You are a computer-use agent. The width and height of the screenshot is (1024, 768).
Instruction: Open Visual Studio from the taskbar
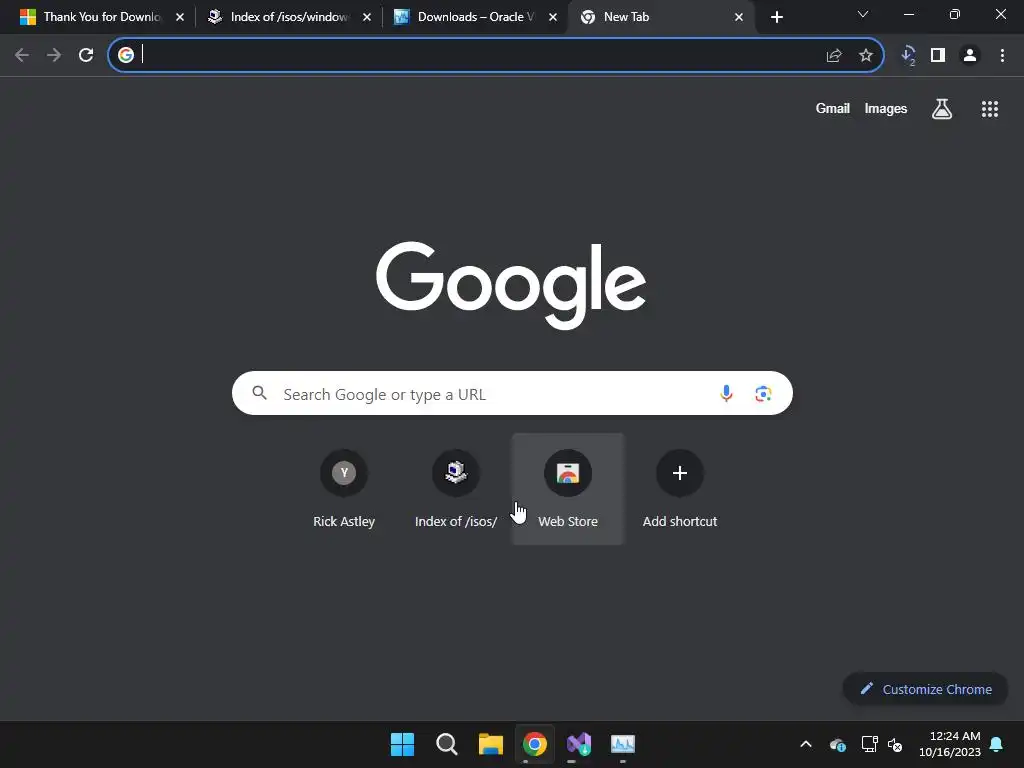click(x=579, y=744)
